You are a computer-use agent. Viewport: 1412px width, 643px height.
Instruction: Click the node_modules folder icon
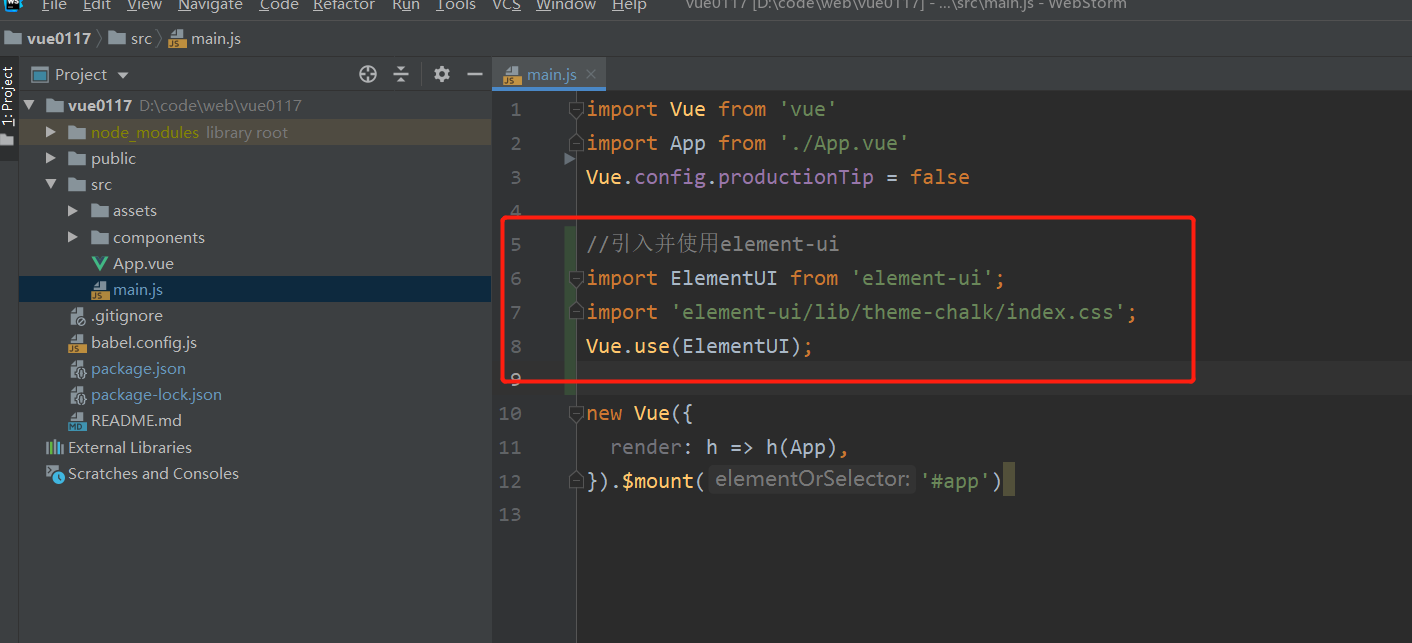coord(76,132)
